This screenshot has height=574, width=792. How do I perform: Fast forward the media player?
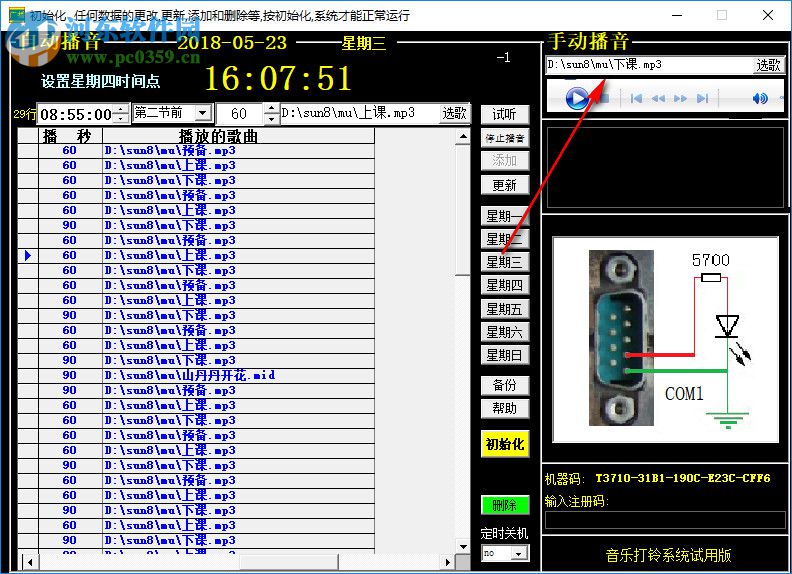tap(680, 98)
